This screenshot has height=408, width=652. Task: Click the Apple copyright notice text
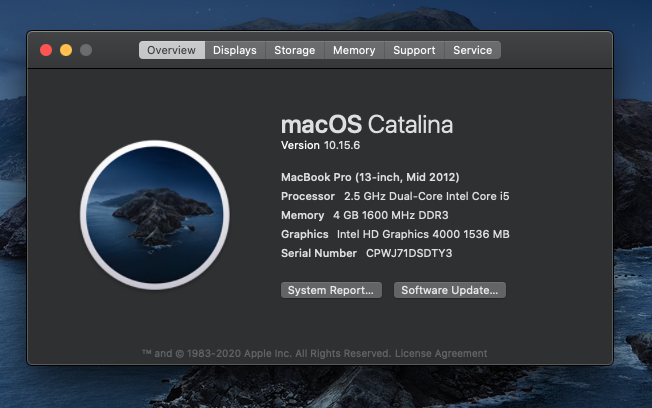tap(267, 354)
